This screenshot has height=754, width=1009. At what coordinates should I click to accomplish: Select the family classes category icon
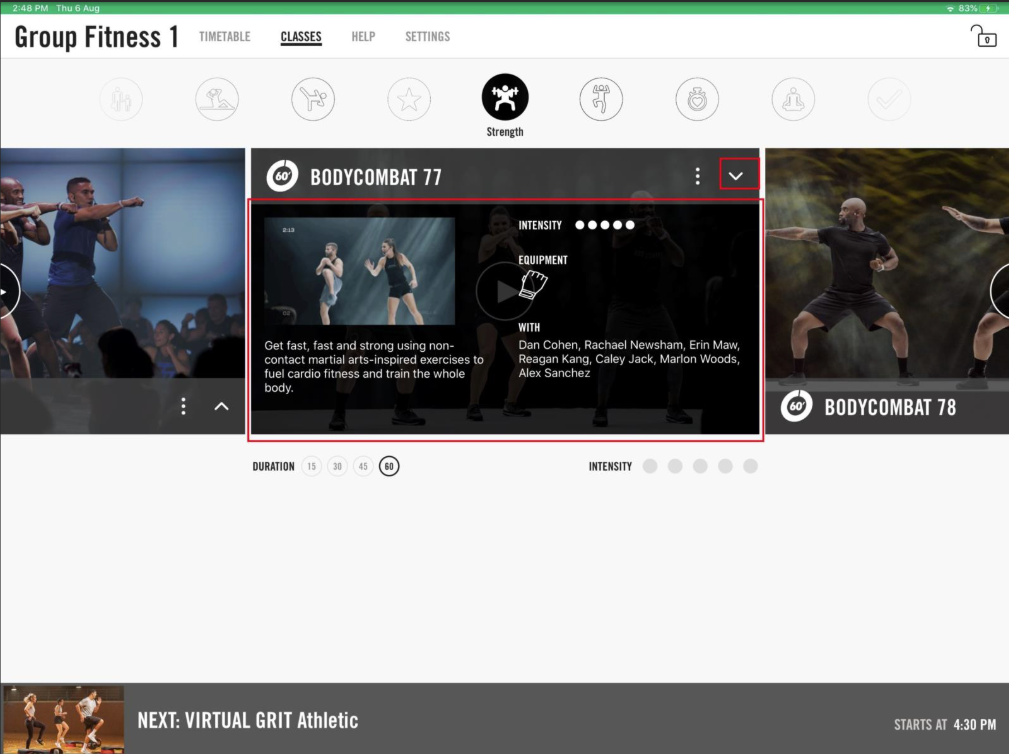pos(121,100)
